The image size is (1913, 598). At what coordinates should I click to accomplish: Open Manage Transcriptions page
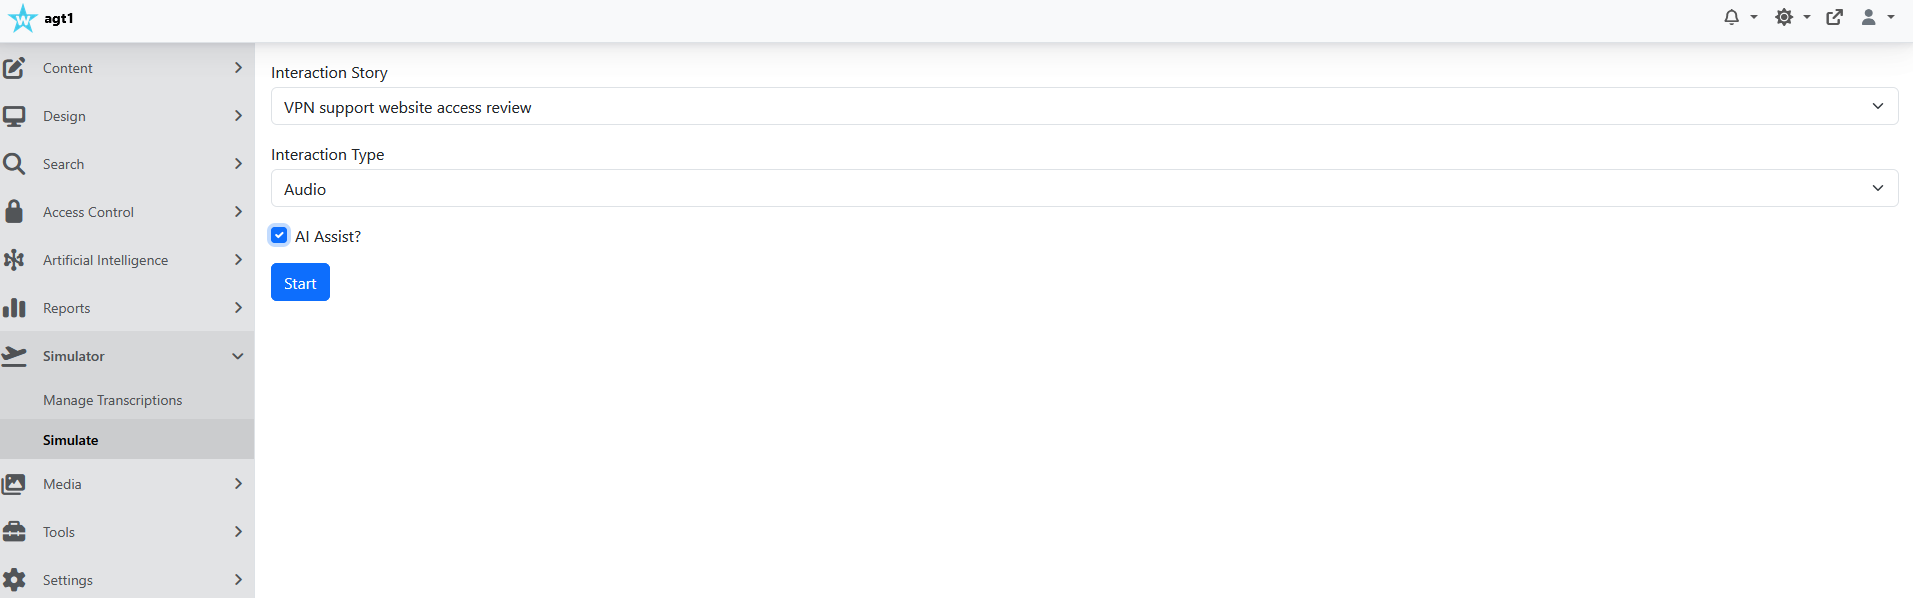[x=113, y=400]
